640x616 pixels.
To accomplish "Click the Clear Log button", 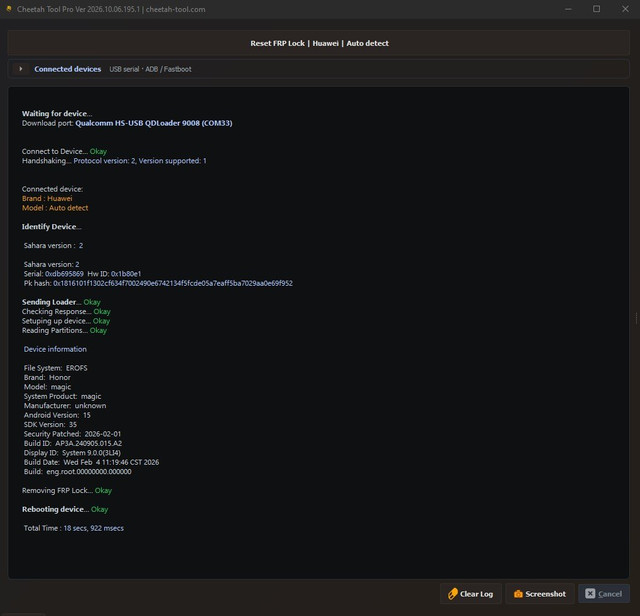I will tap(471, 594).
